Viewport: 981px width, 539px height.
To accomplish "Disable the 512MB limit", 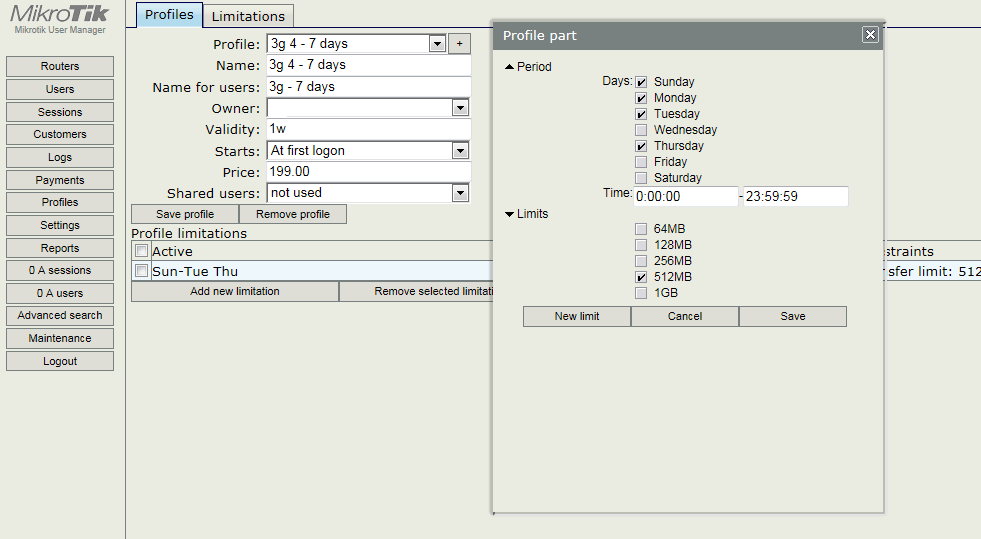I will [641, 277].
